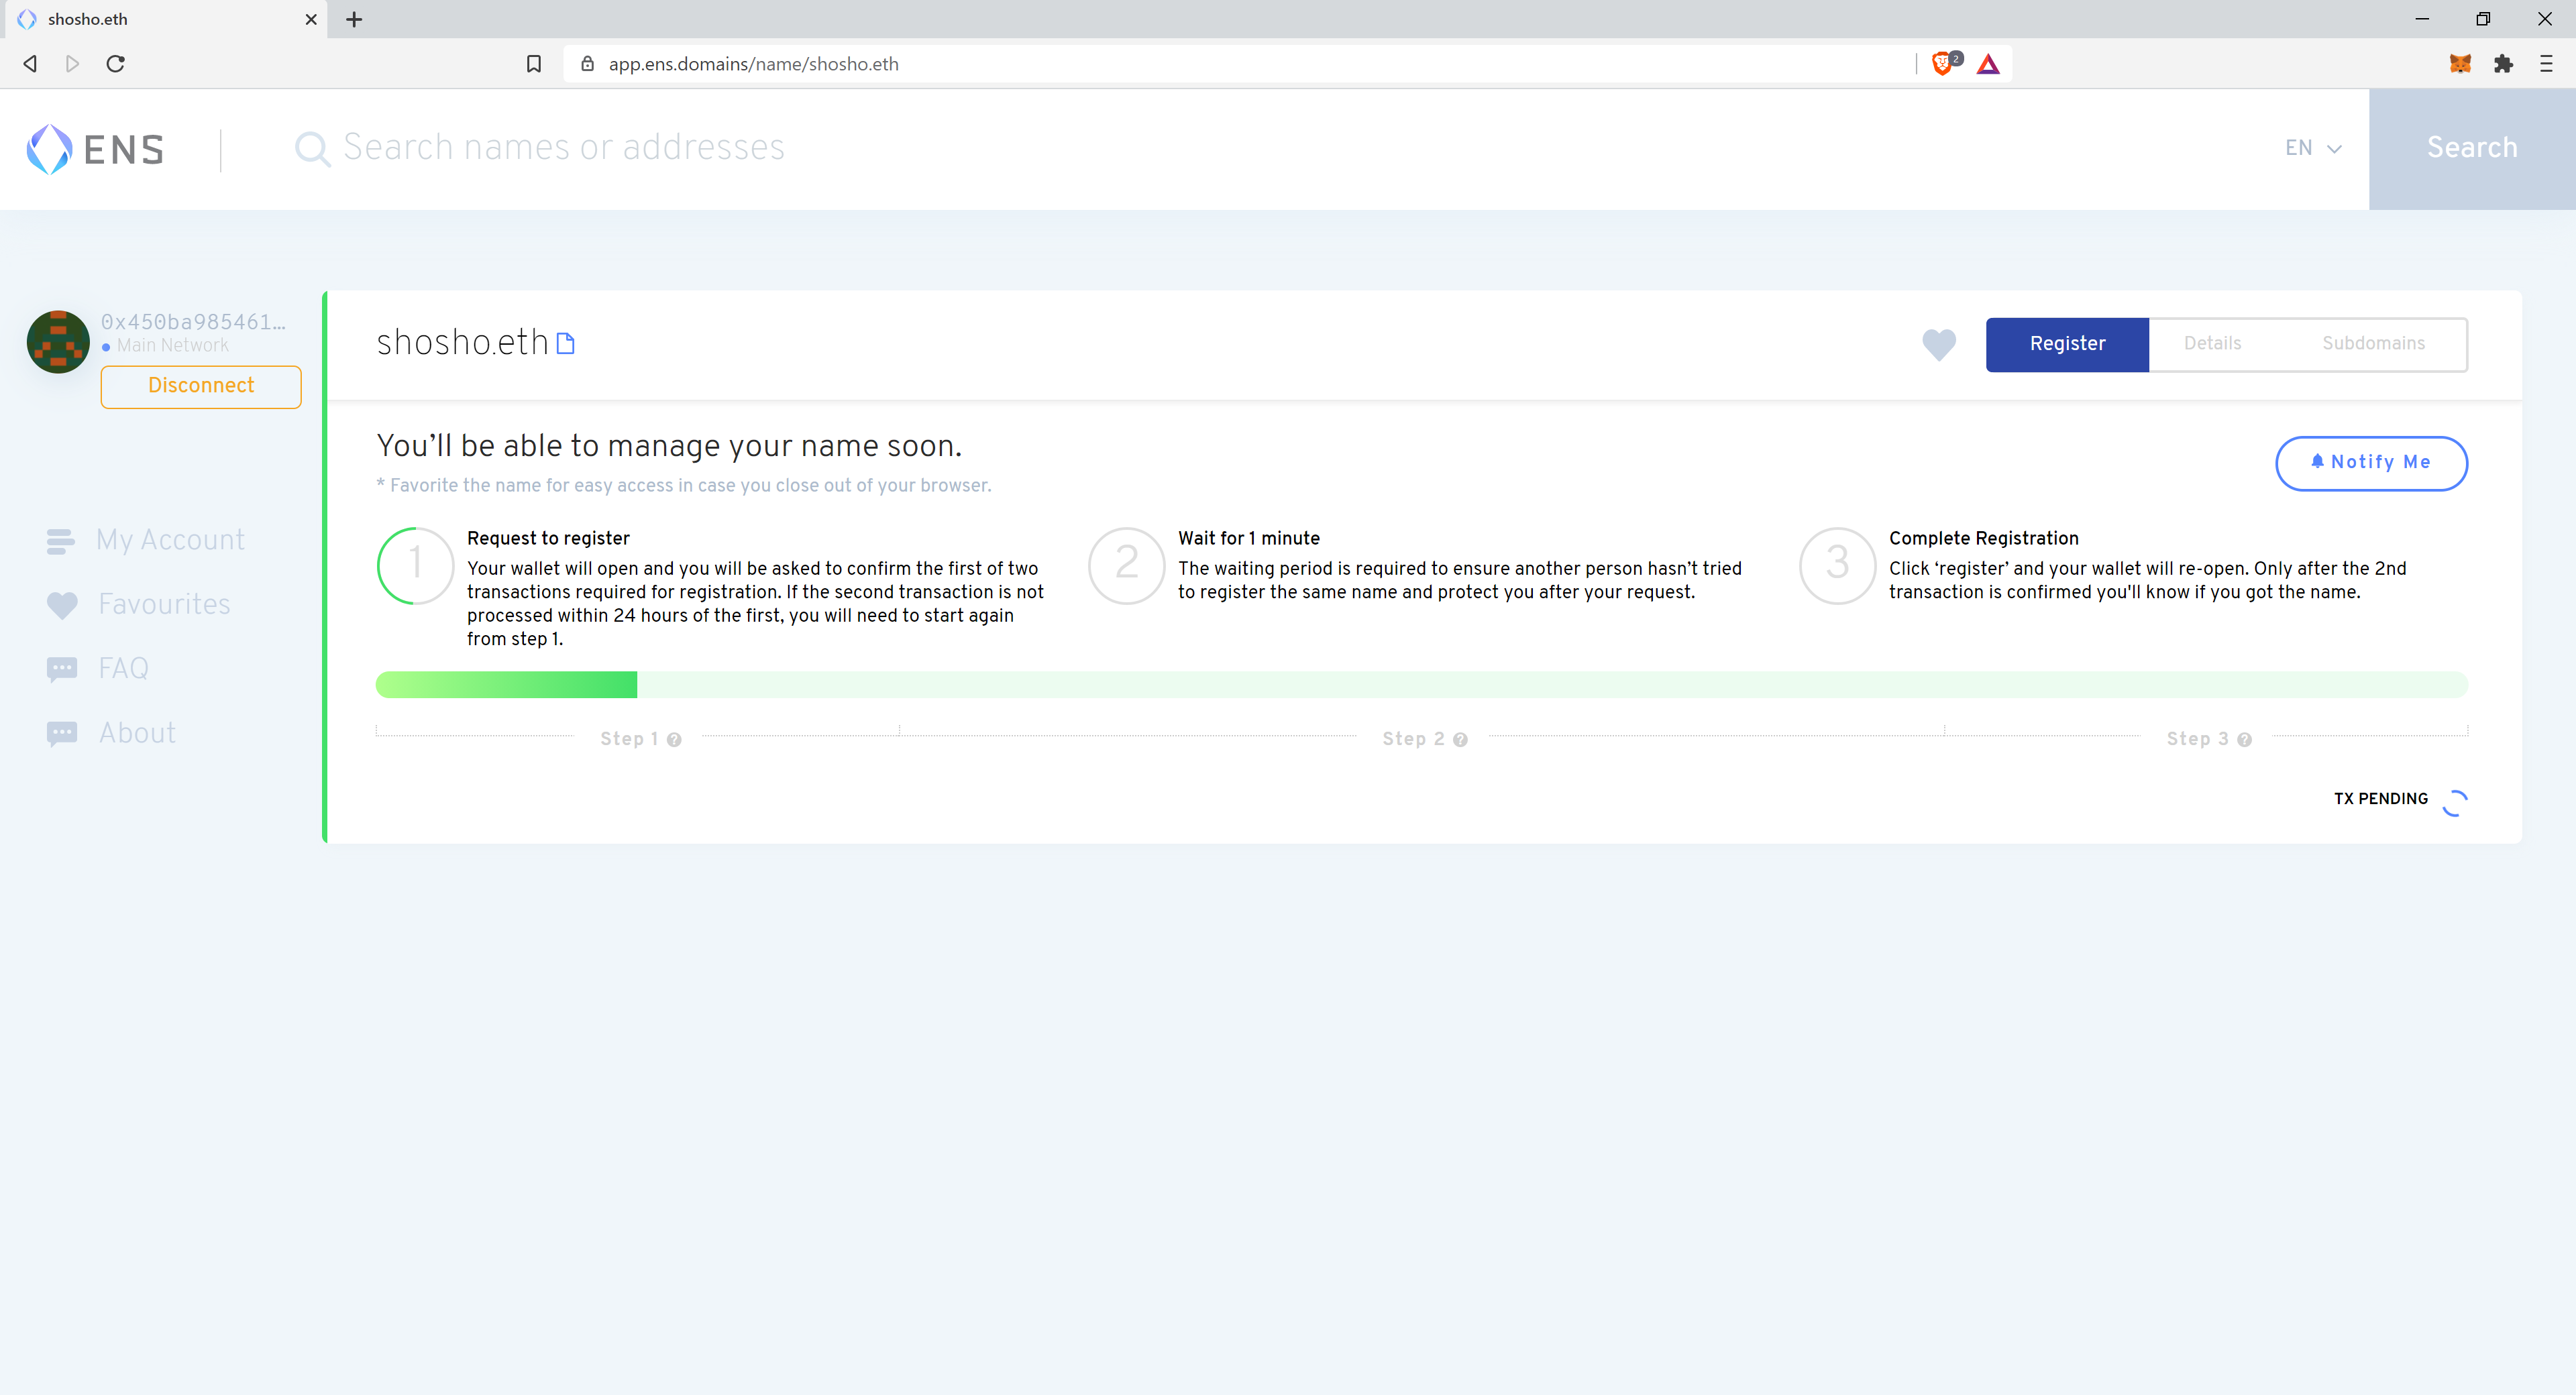Screen dimensions: 2576x1395
Task: Click the Step 1 help question icon
Action: click(674, 740)
